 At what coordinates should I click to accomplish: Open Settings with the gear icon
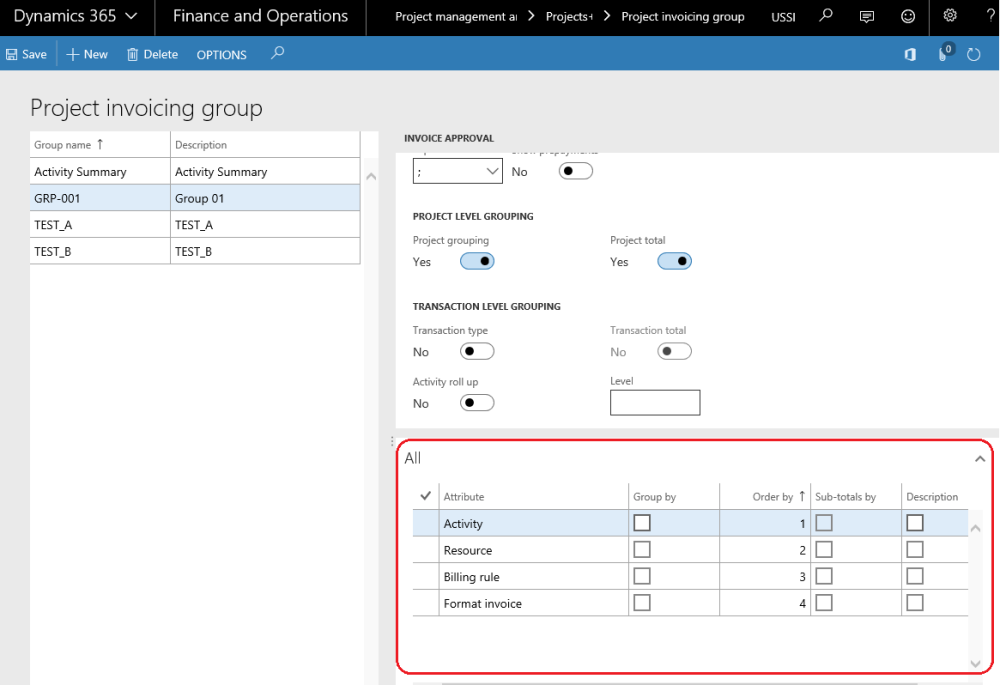(x=948, y=17)
